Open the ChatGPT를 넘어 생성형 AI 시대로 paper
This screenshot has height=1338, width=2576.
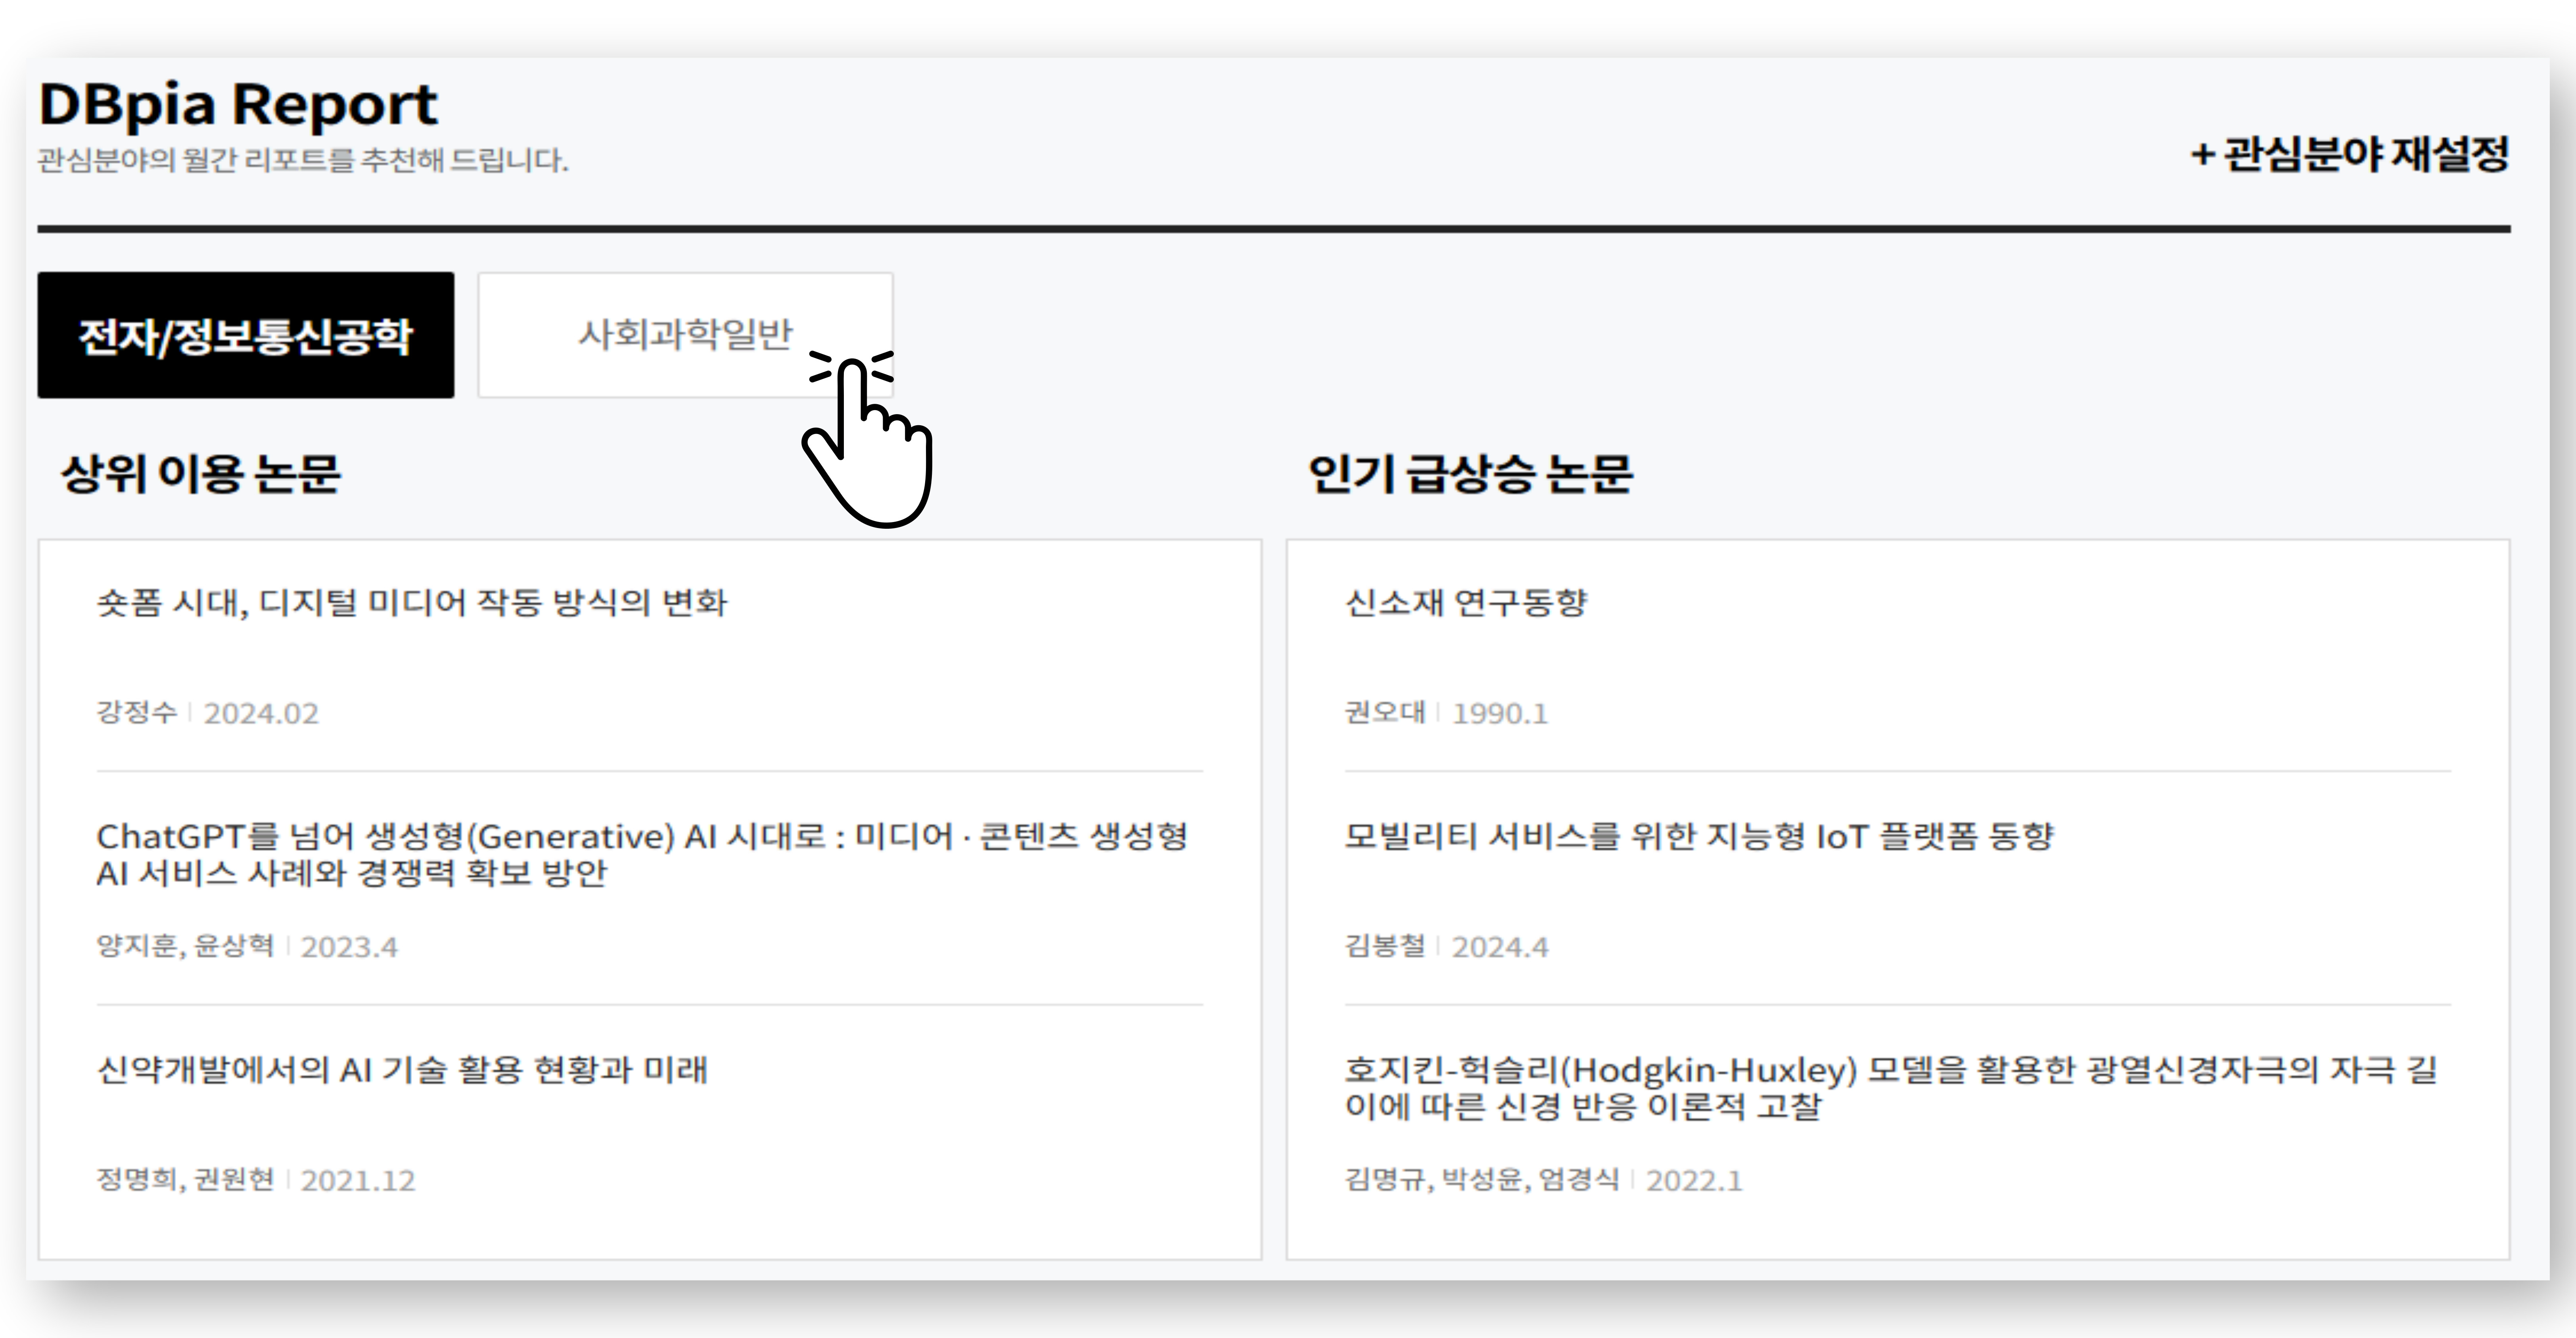pos(642,854)
